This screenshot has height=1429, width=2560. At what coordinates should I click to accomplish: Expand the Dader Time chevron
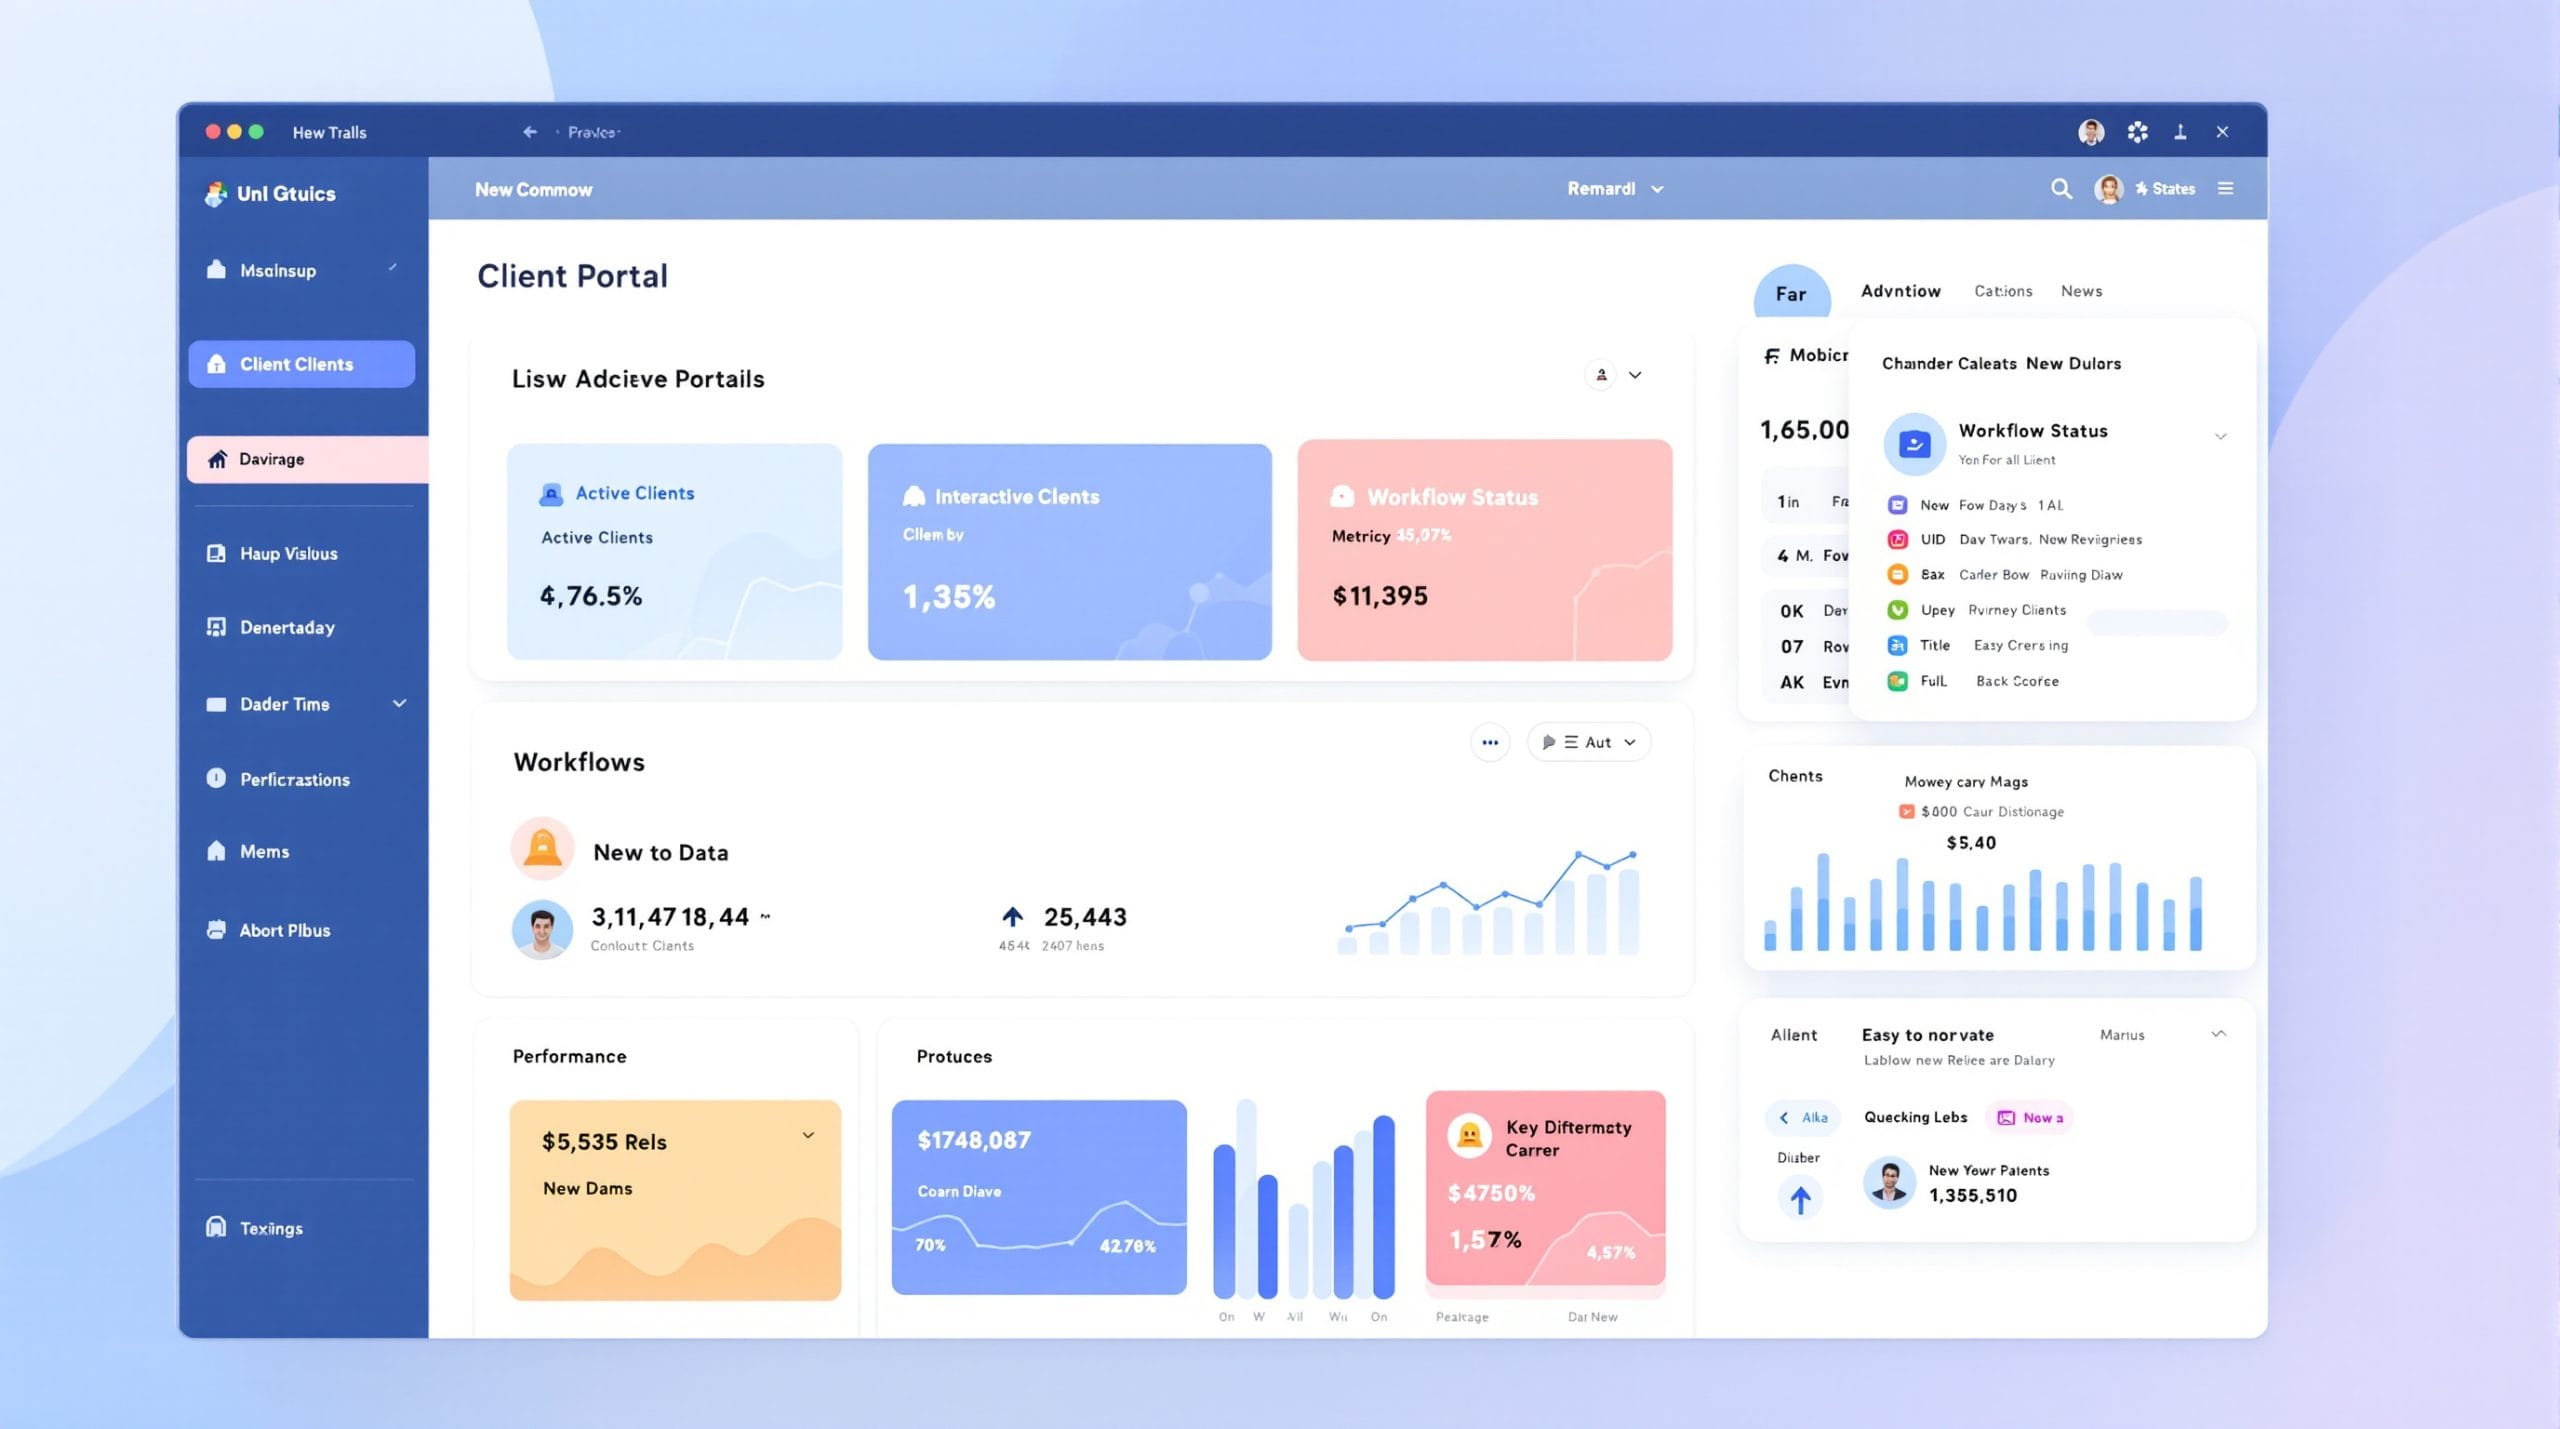[400, 704]
